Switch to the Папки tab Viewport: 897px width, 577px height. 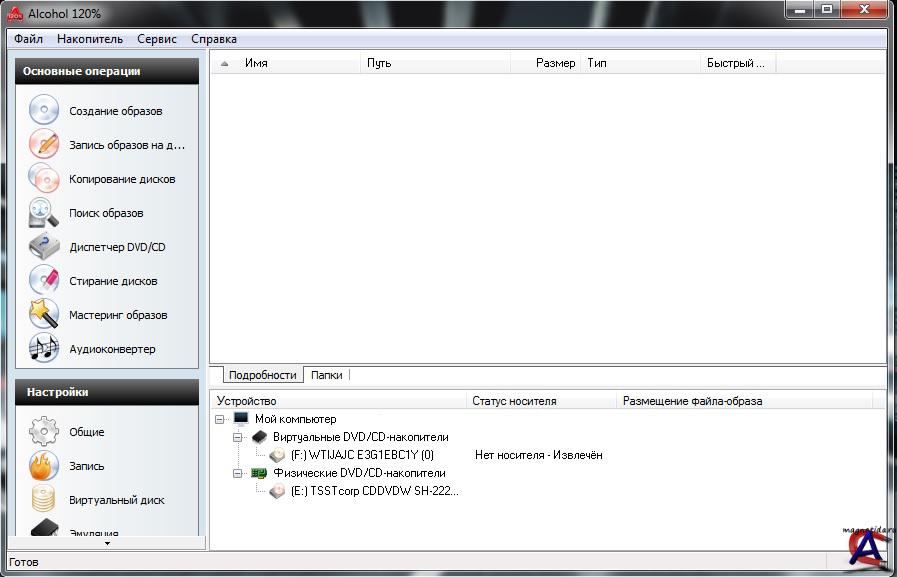(326, 375)
